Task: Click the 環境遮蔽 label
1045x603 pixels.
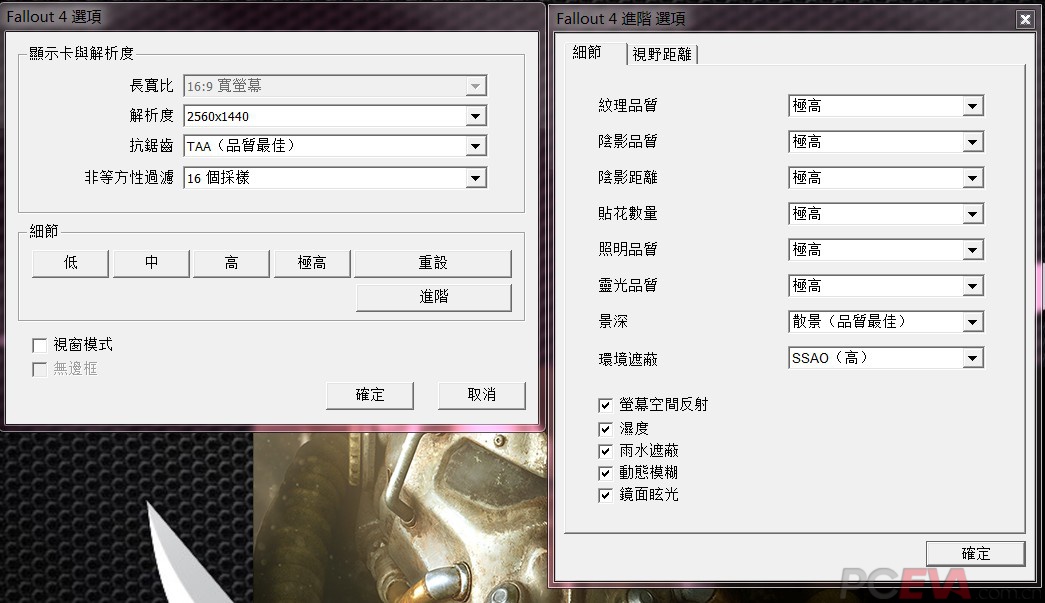Action: click(628, 360)
